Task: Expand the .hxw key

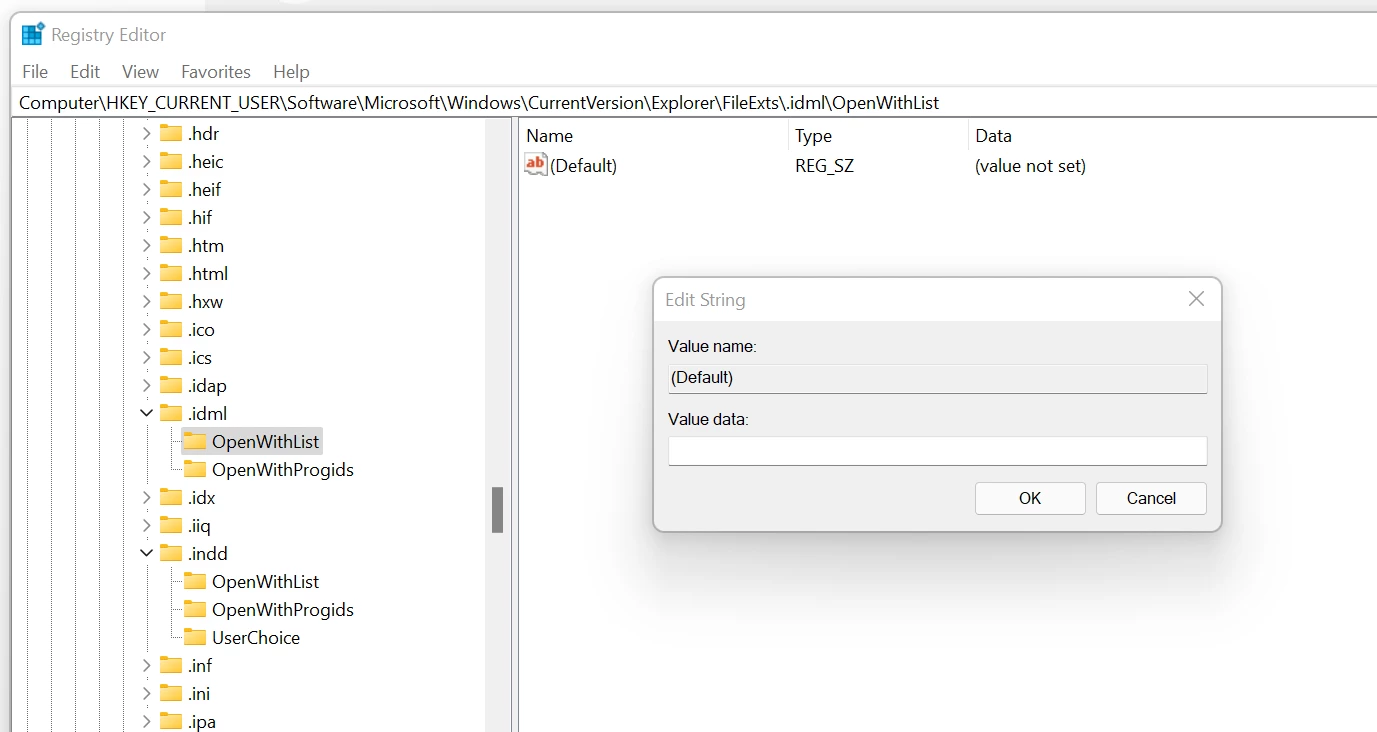Action: [147, 302]
